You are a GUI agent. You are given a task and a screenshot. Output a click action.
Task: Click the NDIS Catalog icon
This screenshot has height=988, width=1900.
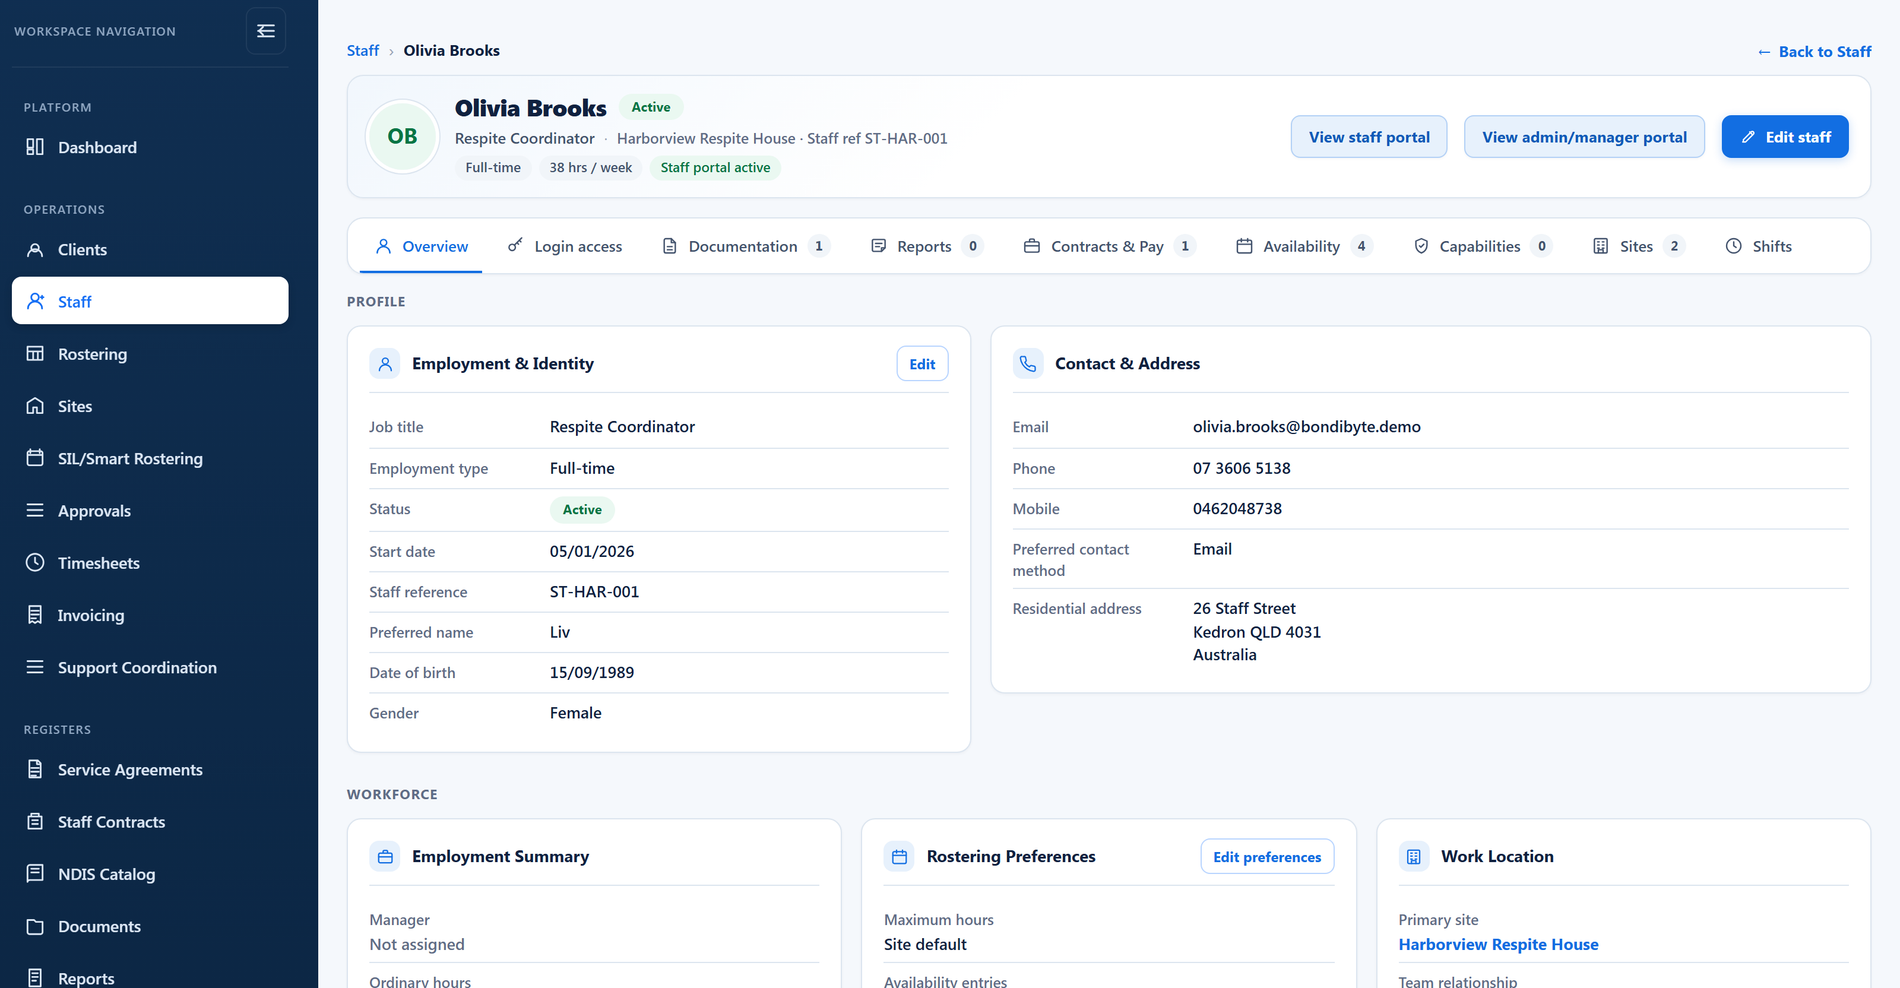pyautogui.click(x=35, y=874)
